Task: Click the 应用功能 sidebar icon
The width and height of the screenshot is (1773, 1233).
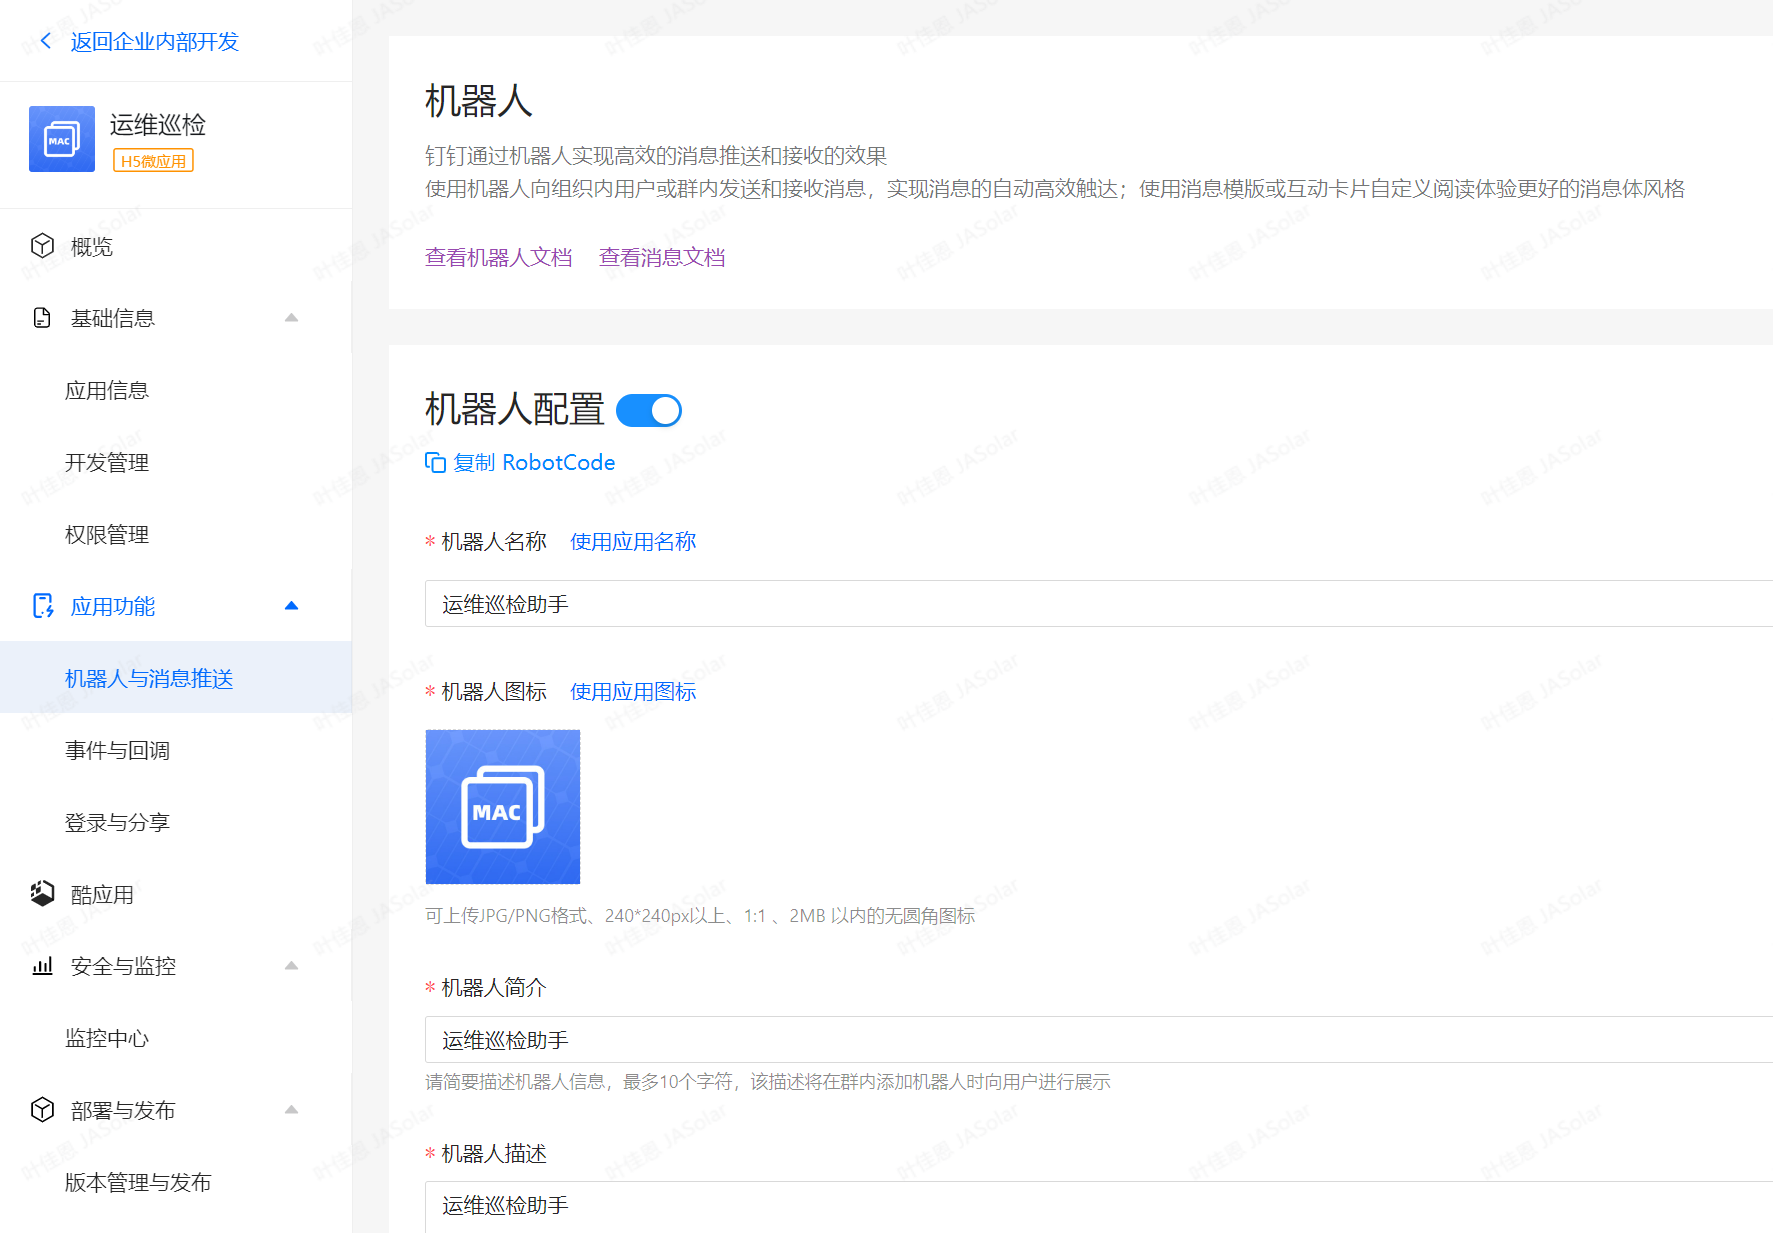Action: (43, 606)
